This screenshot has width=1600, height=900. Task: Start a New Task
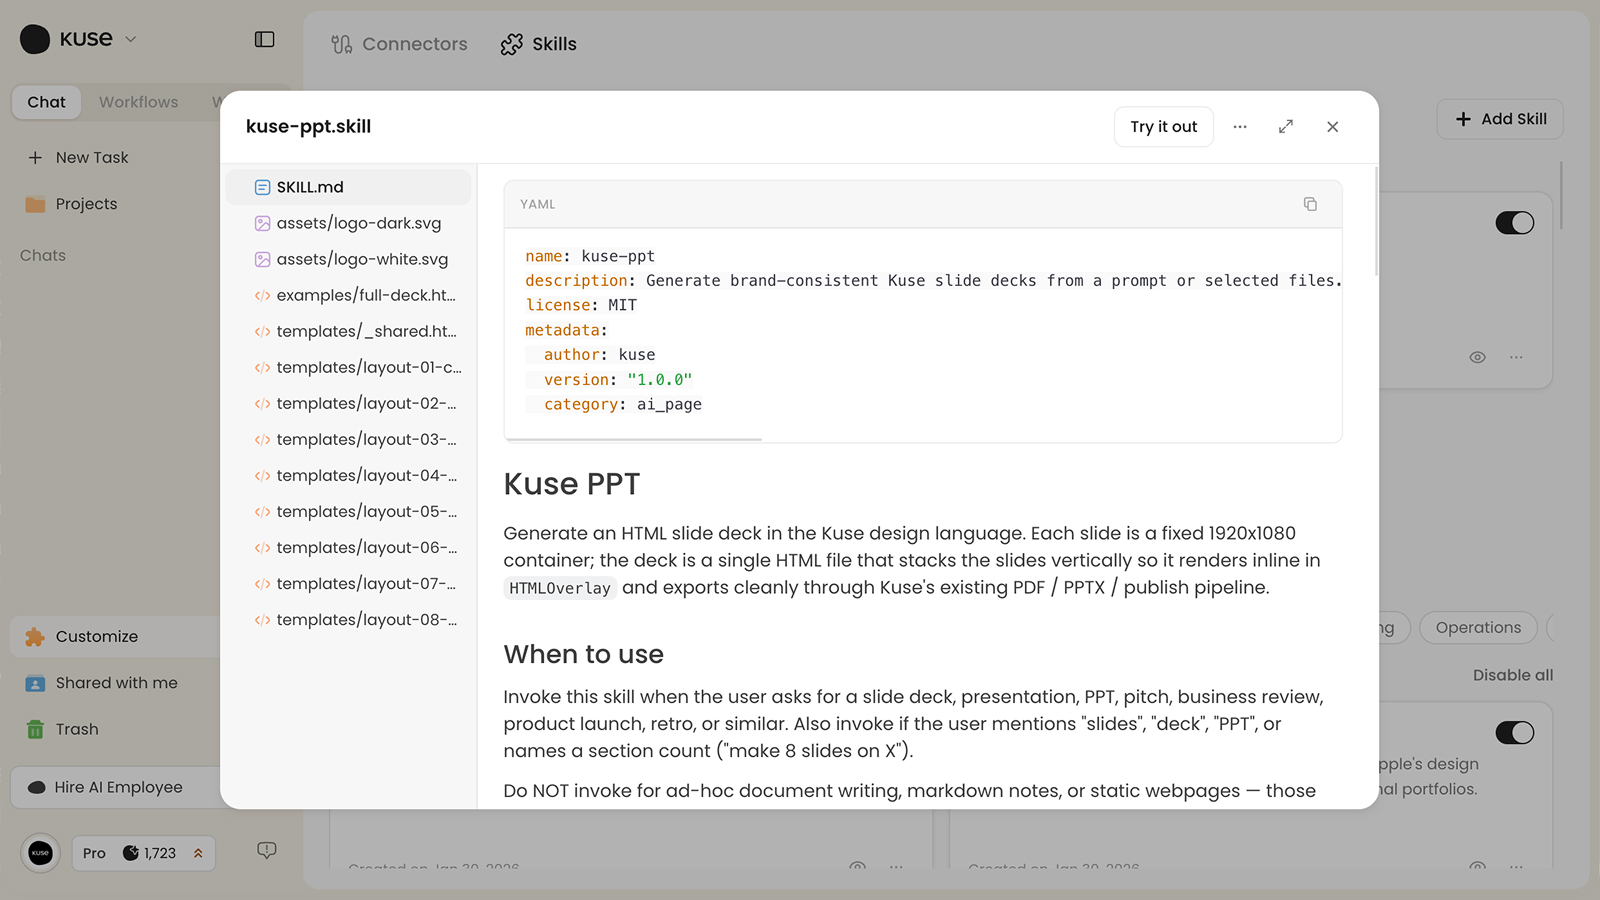tap(92, 157)
